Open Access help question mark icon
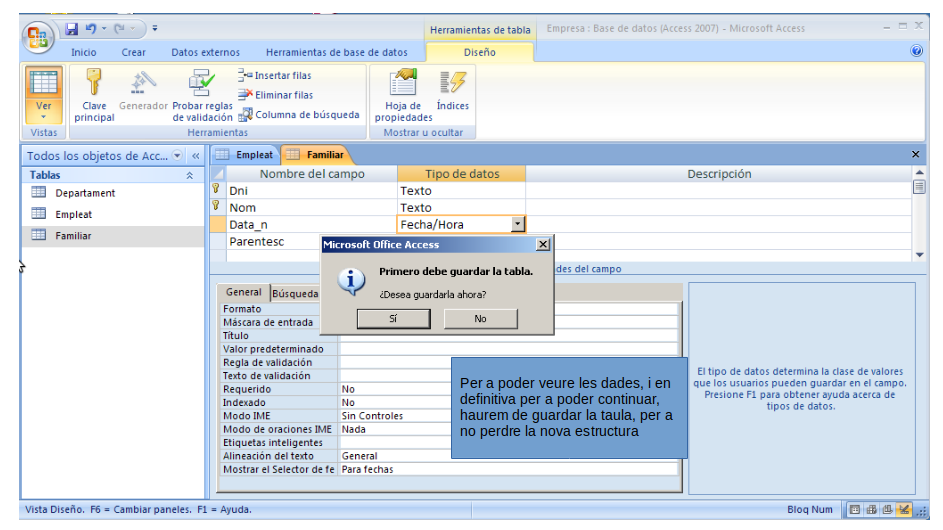The width and height of the screenshot is (943, 530). click(x=917, y=51)
